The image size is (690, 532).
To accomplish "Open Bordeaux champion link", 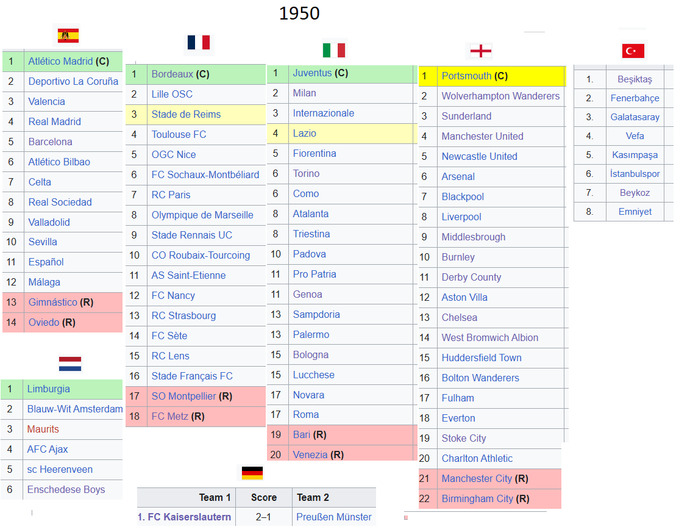I will pyautogui.click(x=172, y=74).
